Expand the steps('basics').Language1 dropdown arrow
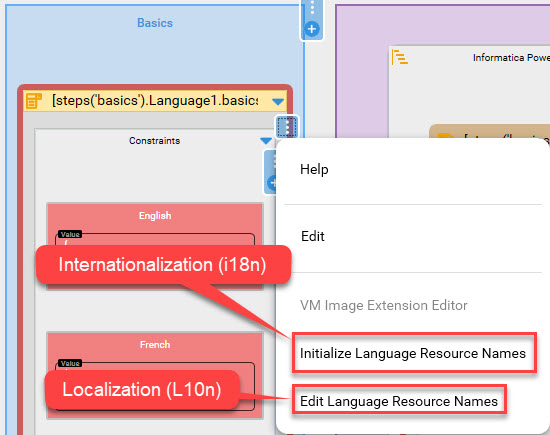 [x=278, y=102]
